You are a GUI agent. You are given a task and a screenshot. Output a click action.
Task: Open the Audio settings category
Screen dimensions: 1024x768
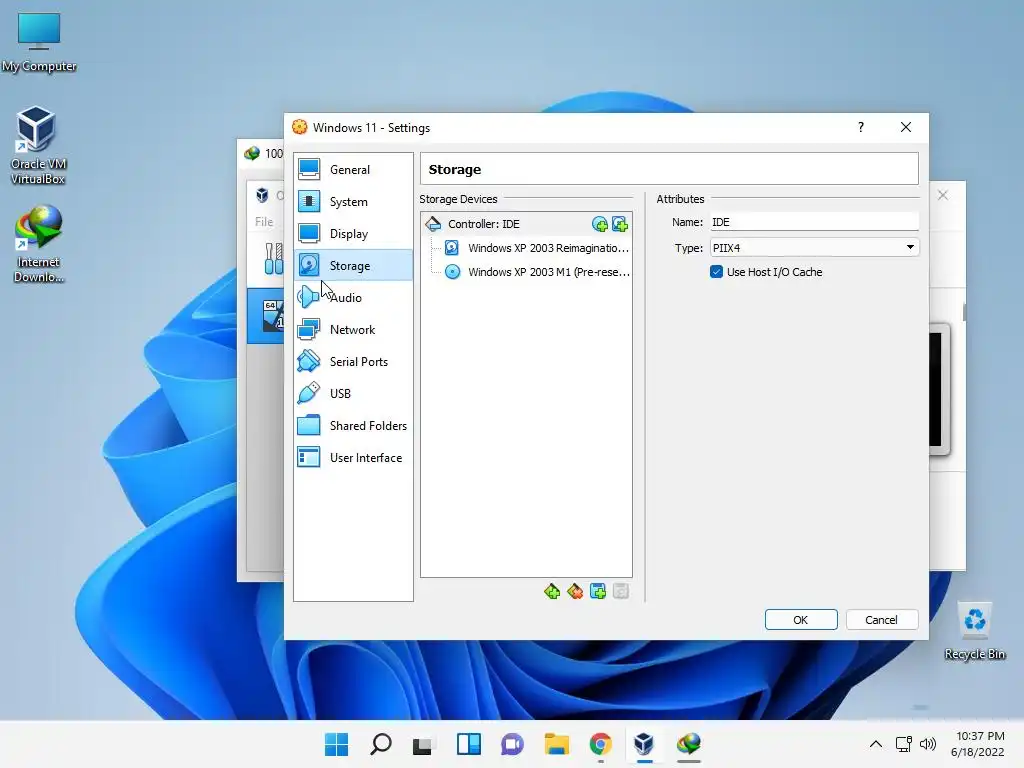click(353, 298)
